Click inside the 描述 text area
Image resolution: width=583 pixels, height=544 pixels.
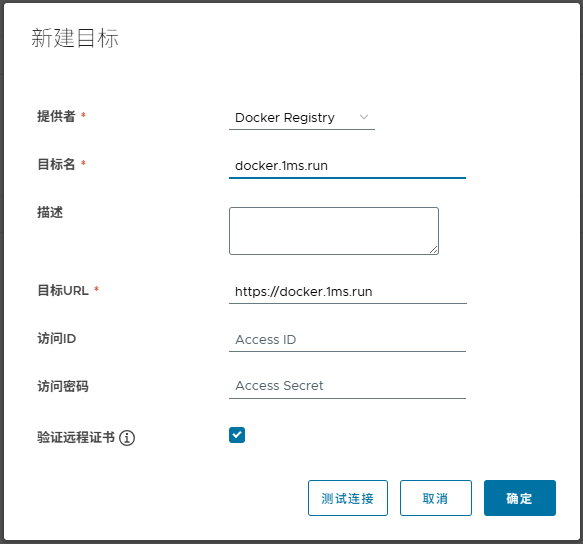click(334, 231)
